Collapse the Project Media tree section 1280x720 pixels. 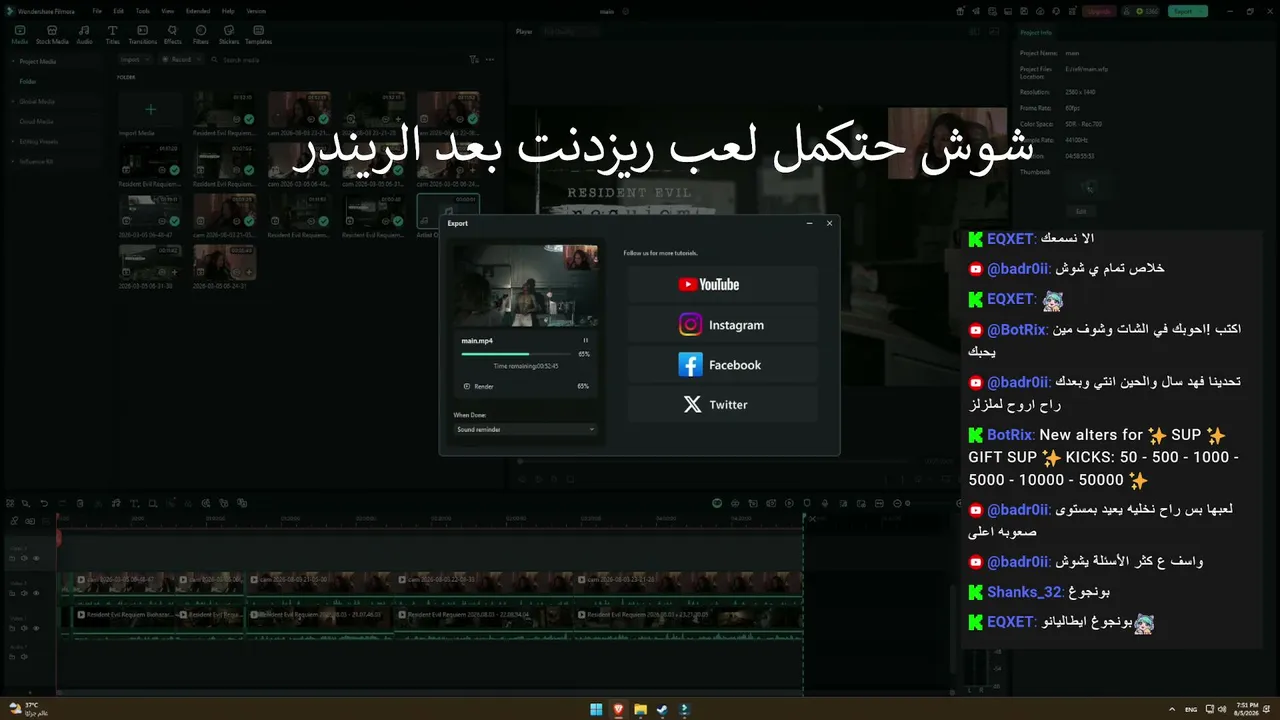[12, 61]
